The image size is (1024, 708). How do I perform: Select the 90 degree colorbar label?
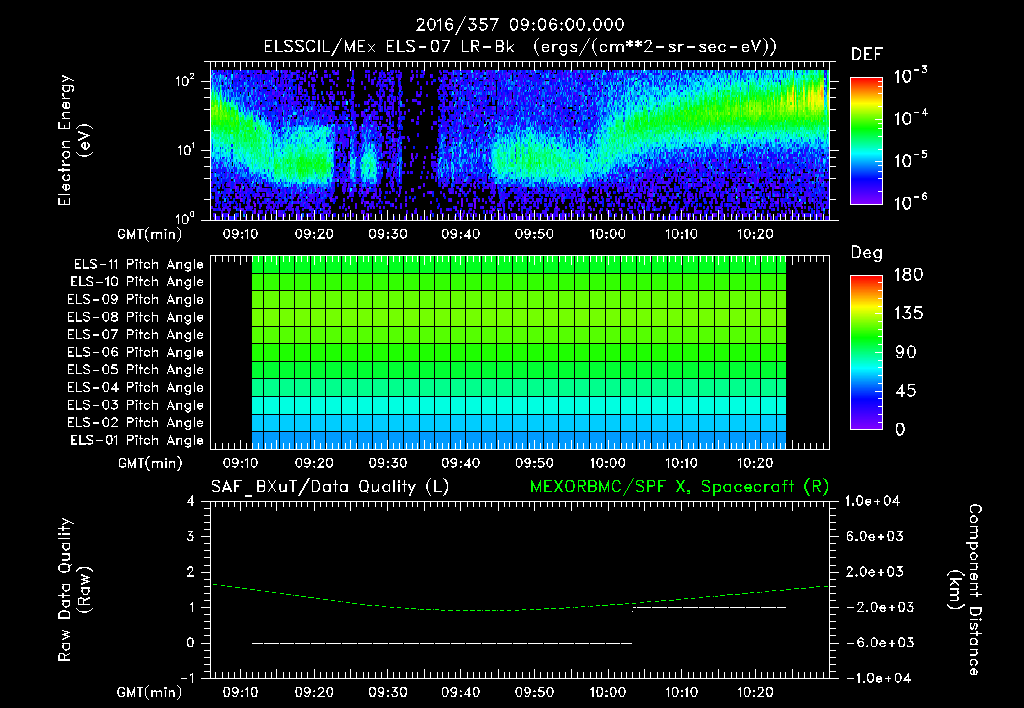click(x=906, y=352)
